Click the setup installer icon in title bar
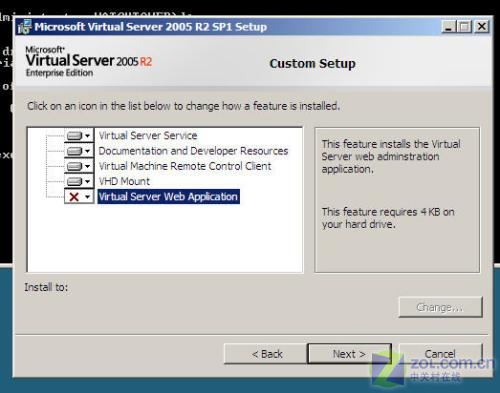500x393 pixels. (x=24, y=27)
